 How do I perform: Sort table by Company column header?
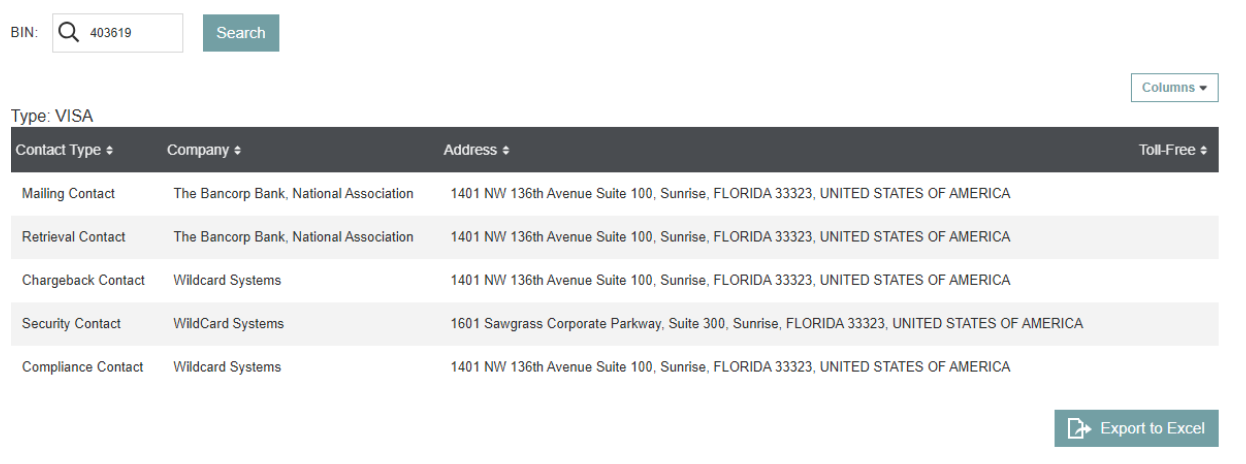click(x=198, y=150)
